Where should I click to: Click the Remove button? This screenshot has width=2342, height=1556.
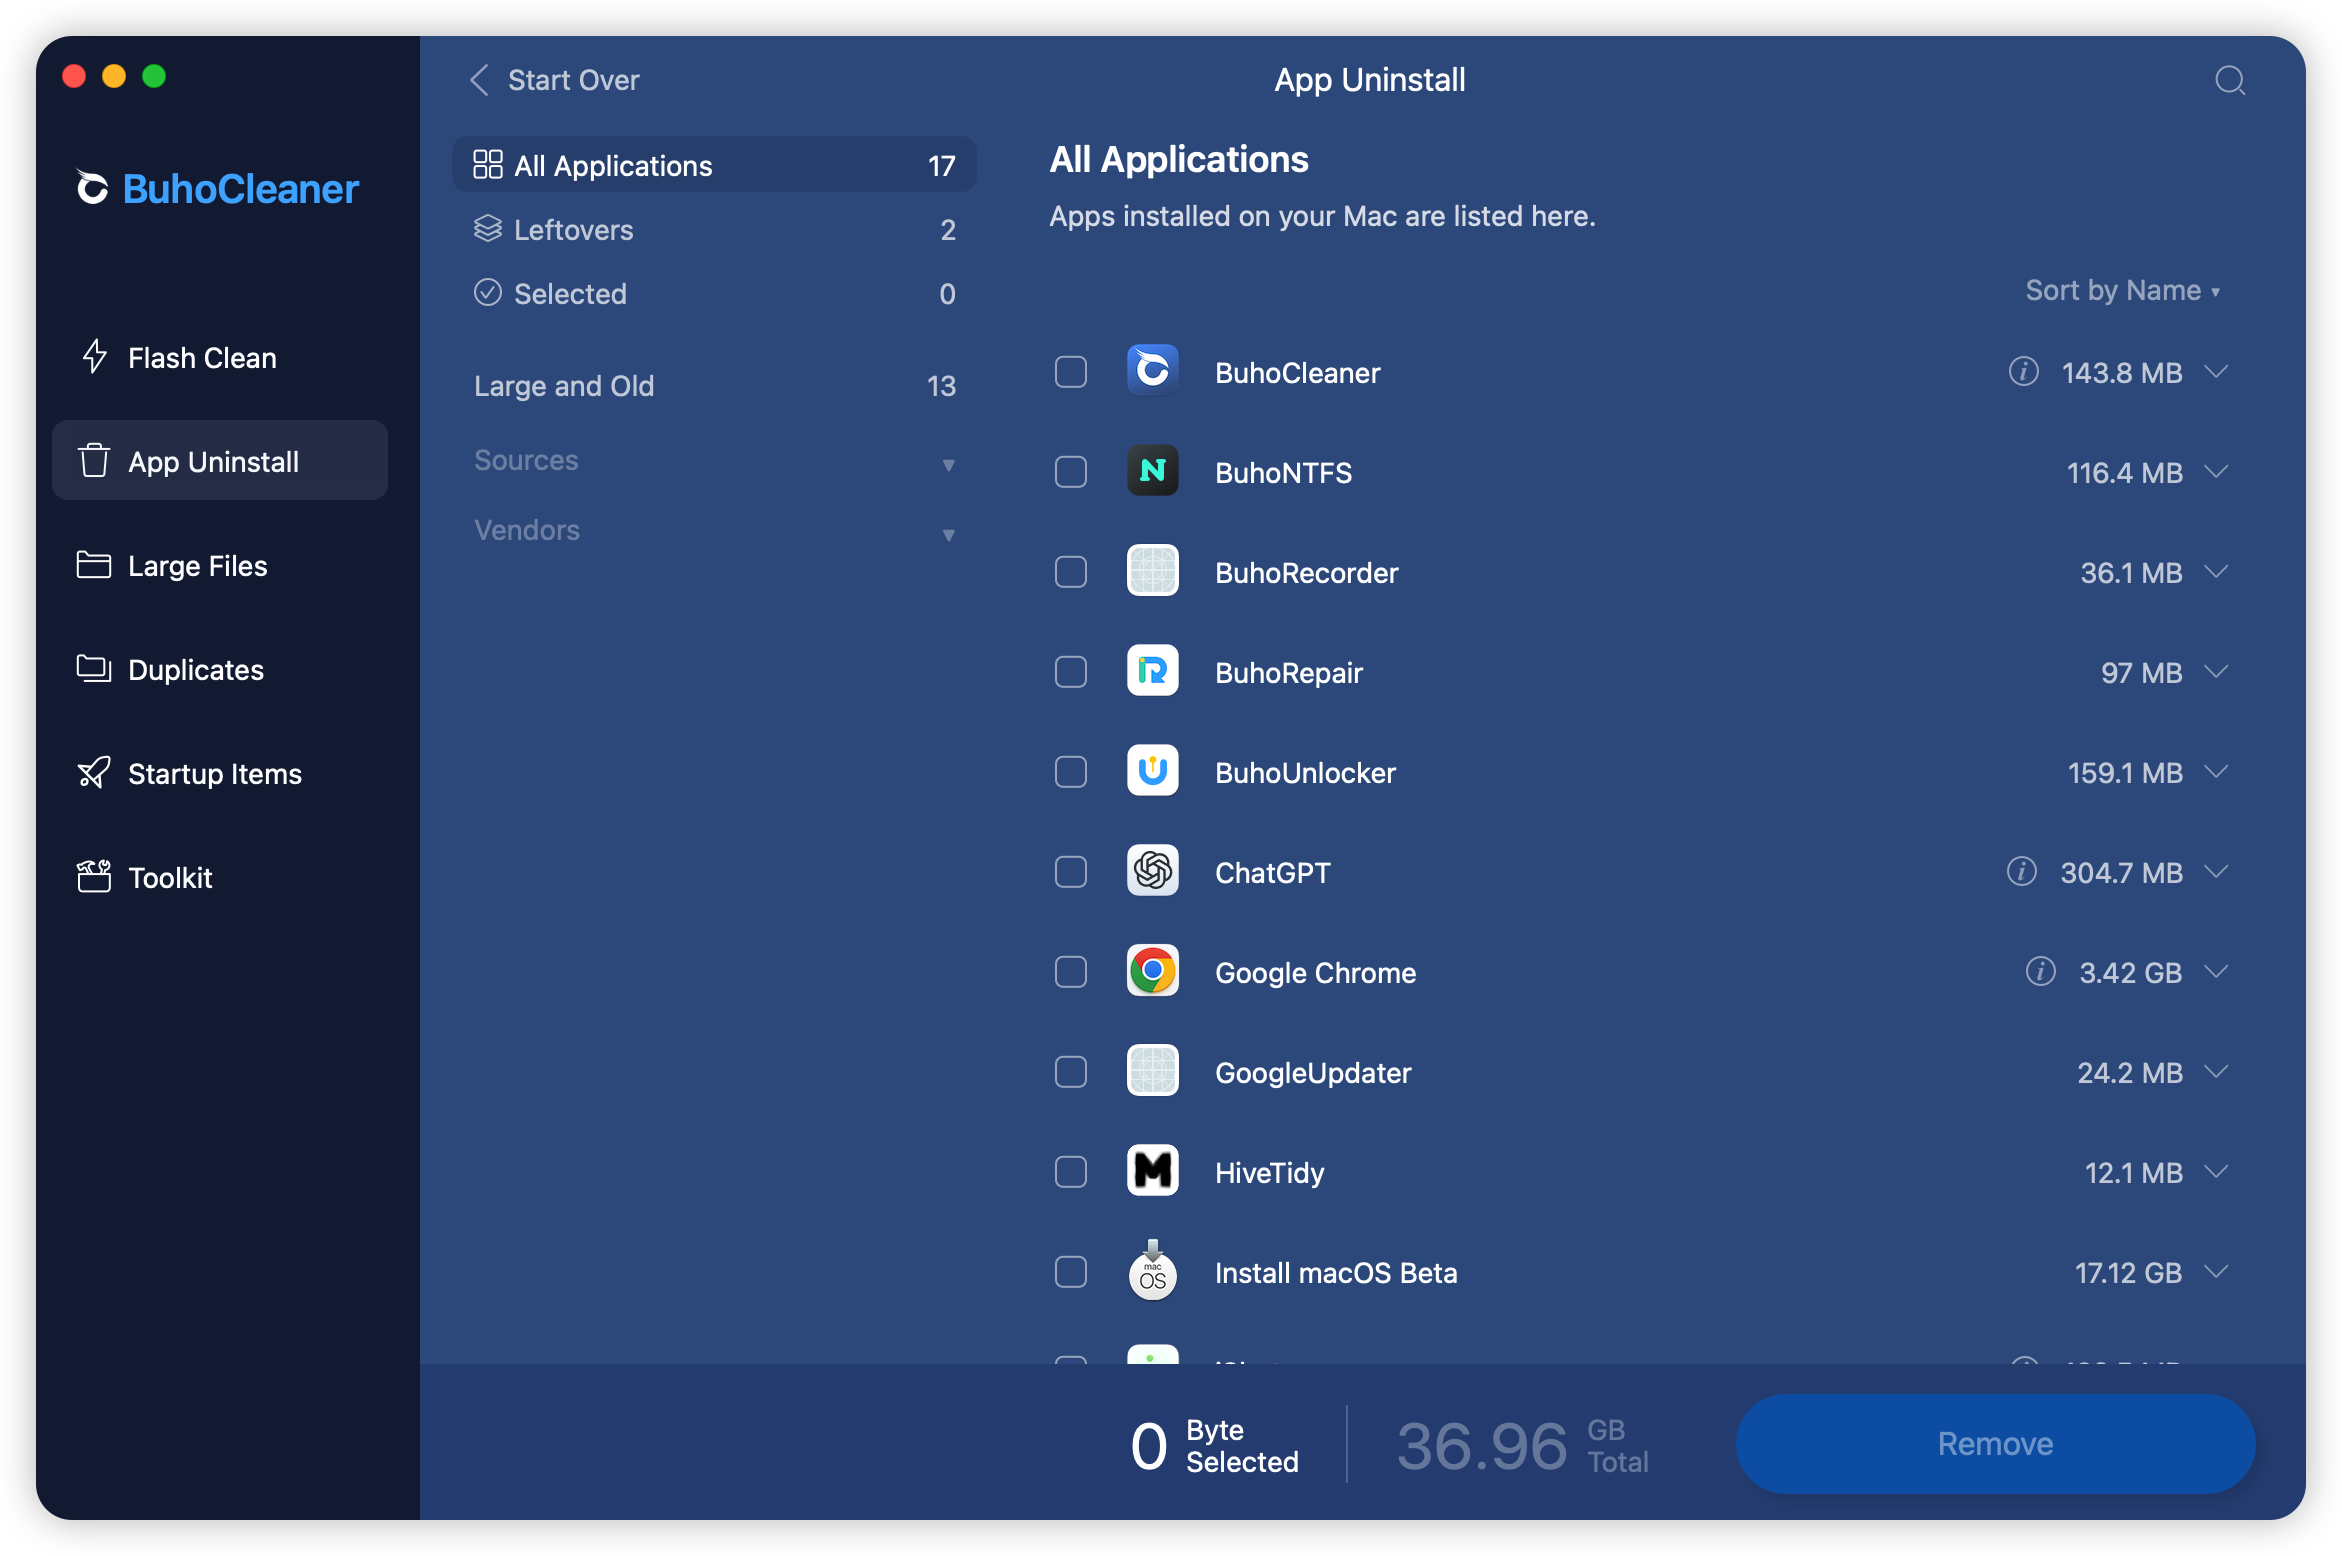point(1995,1443)
